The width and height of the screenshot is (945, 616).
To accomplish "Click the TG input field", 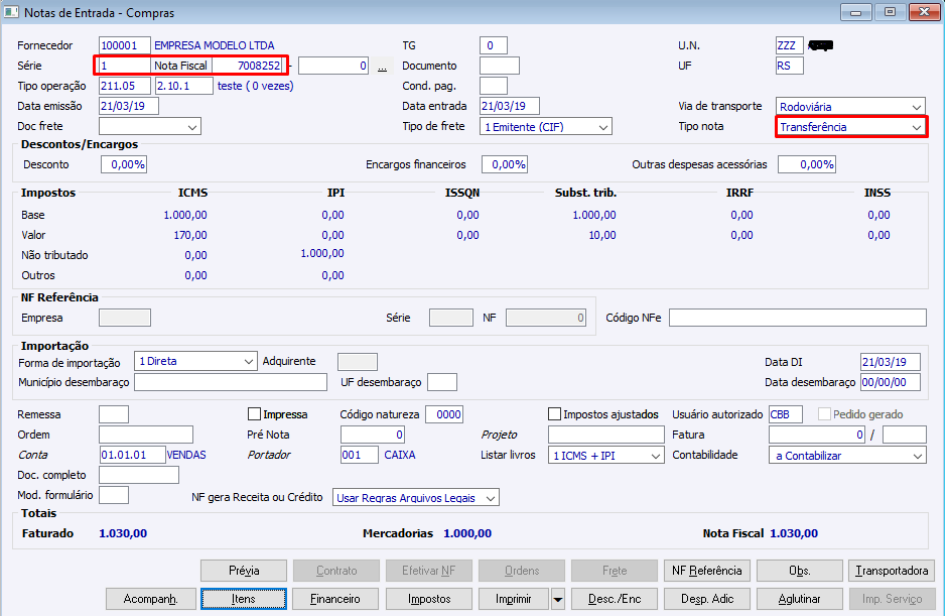I will (494, 45).
